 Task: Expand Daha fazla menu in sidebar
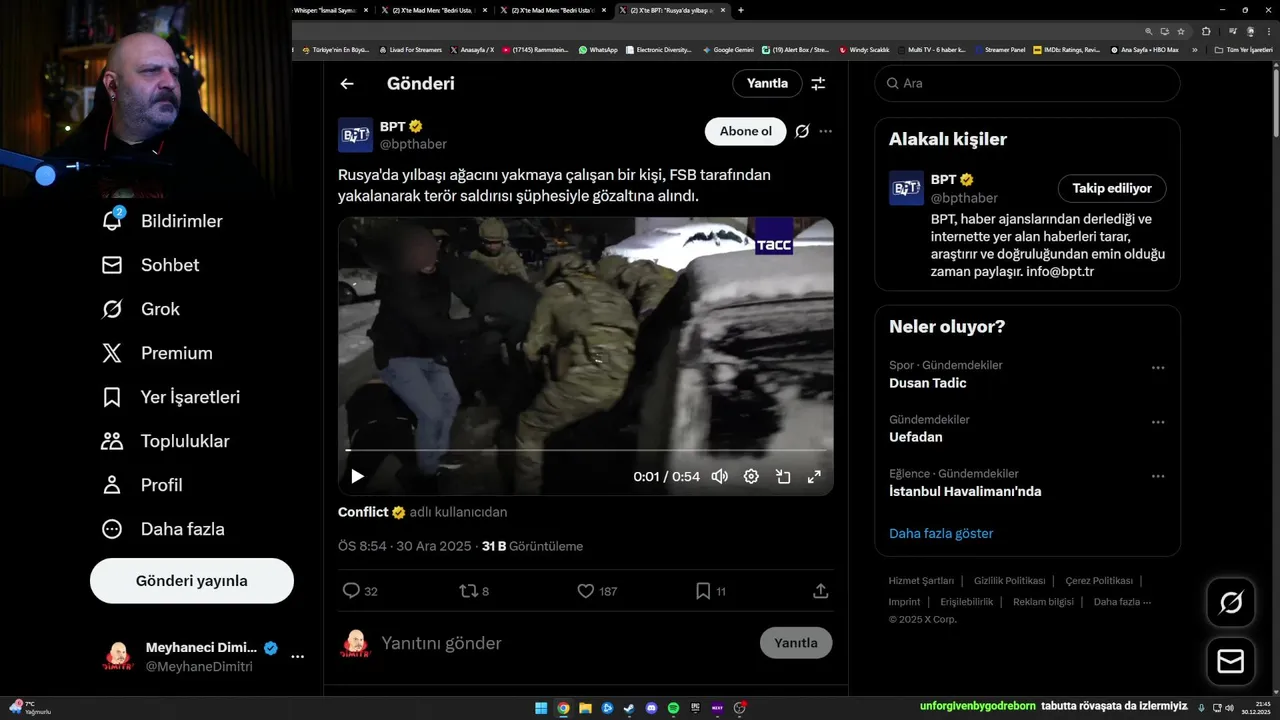click(163, 529)
